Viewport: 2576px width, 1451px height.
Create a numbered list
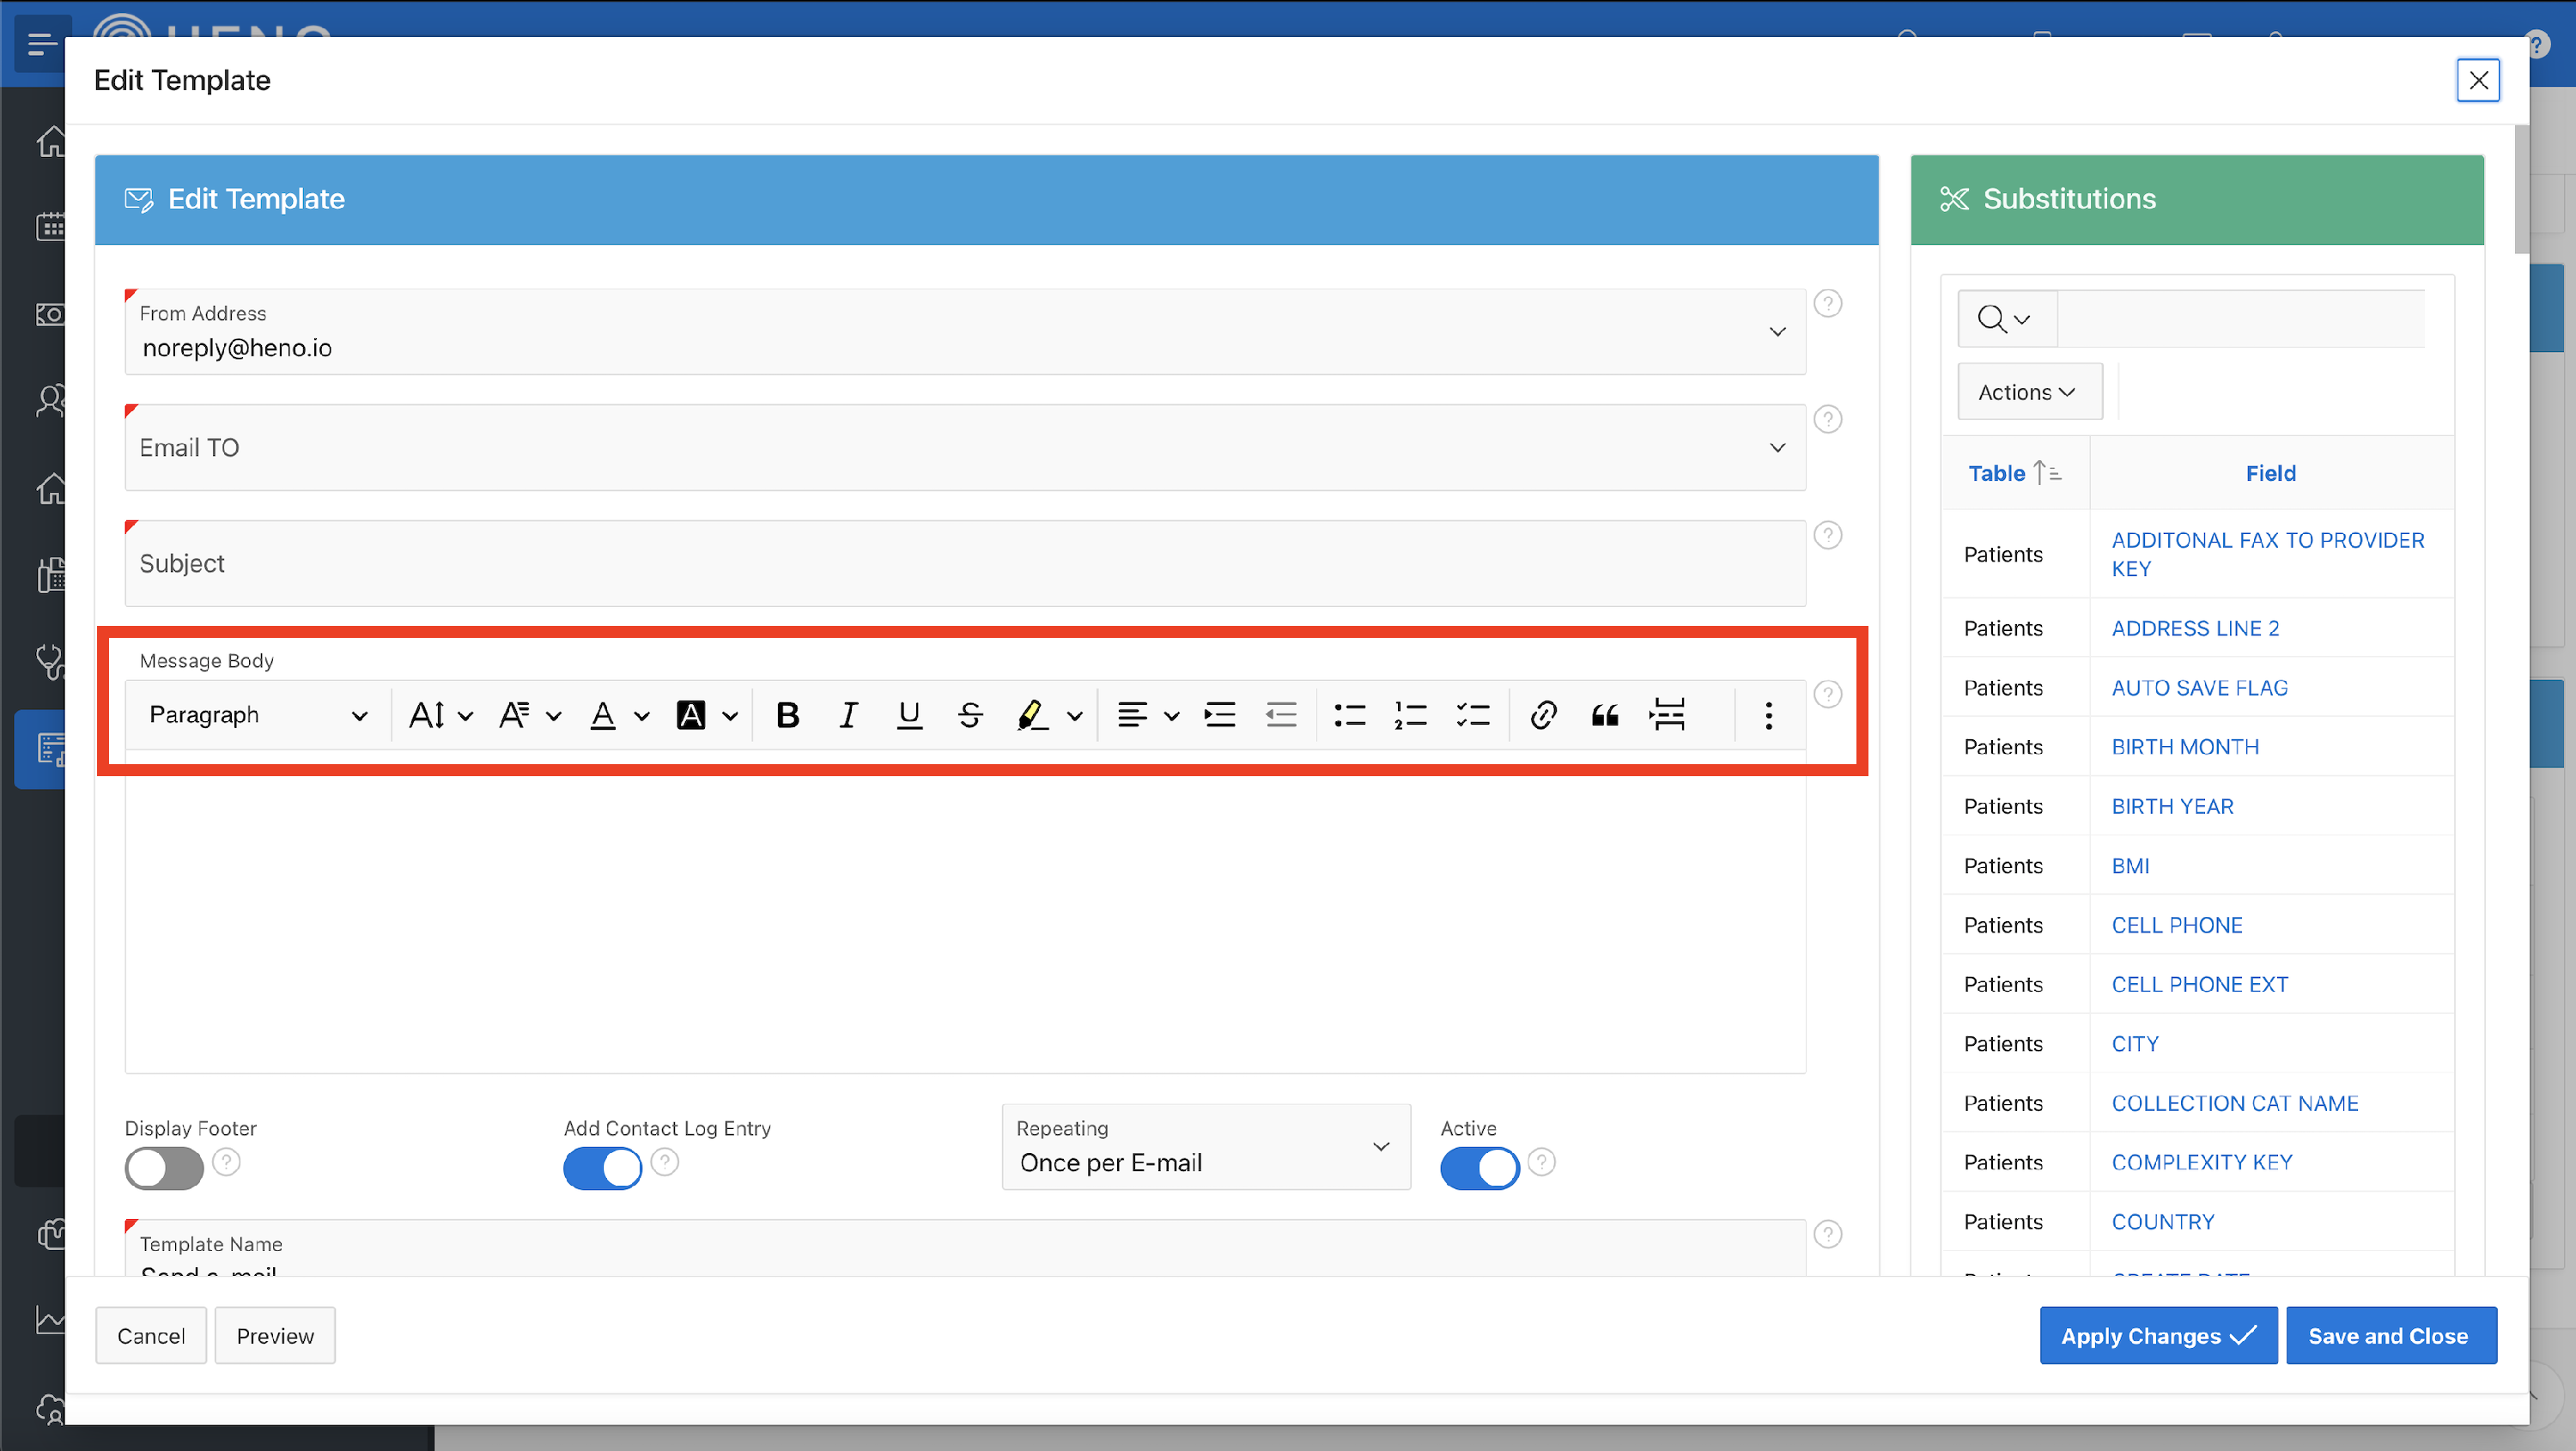(x=1410, y=715)
